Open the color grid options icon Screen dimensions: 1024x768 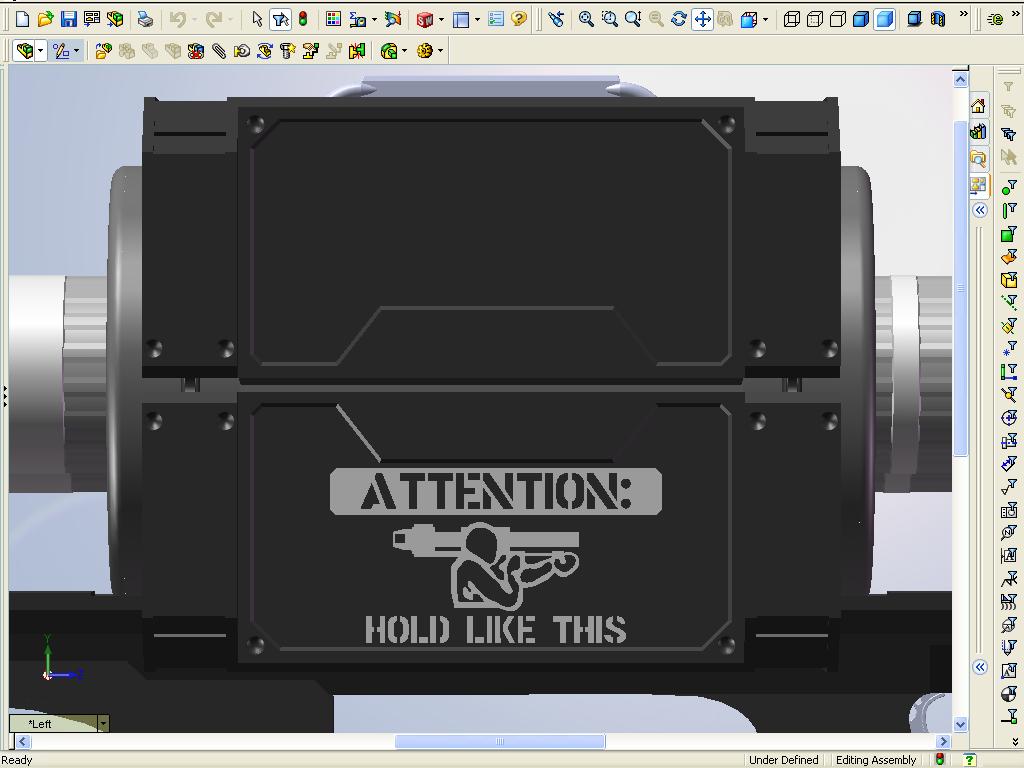point(333,19)
